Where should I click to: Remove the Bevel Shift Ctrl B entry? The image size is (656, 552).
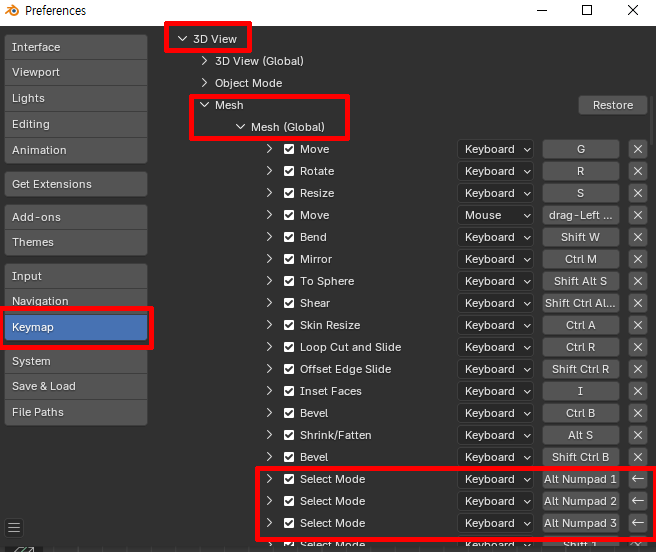point(638,457)
